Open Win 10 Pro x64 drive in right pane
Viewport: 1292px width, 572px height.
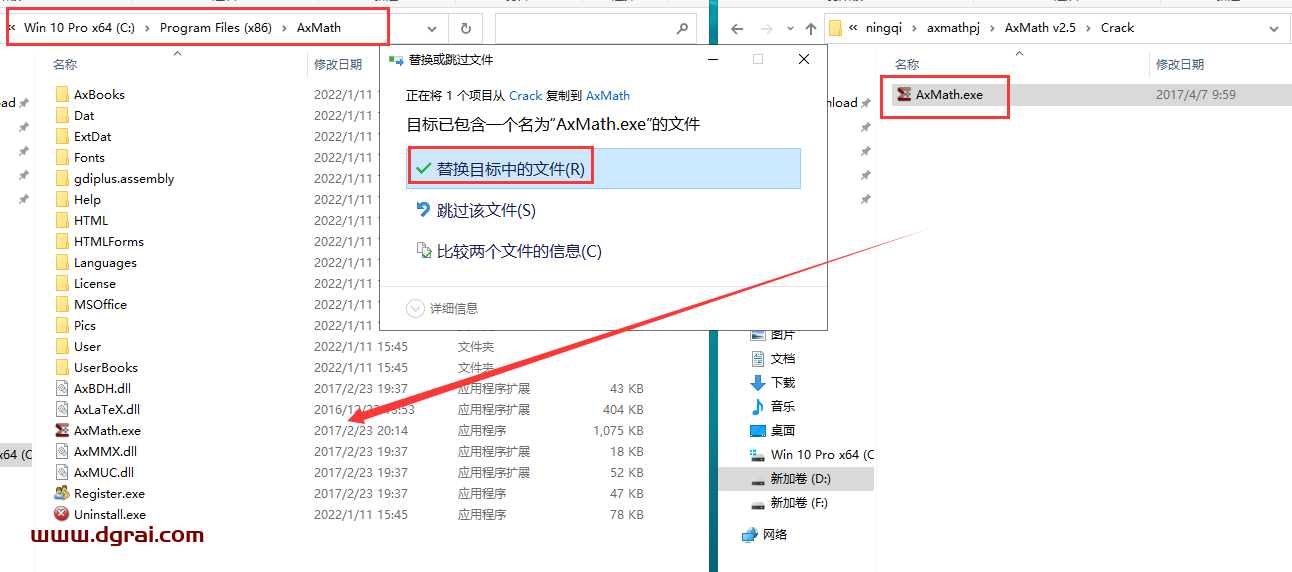[x=822, y=454]
